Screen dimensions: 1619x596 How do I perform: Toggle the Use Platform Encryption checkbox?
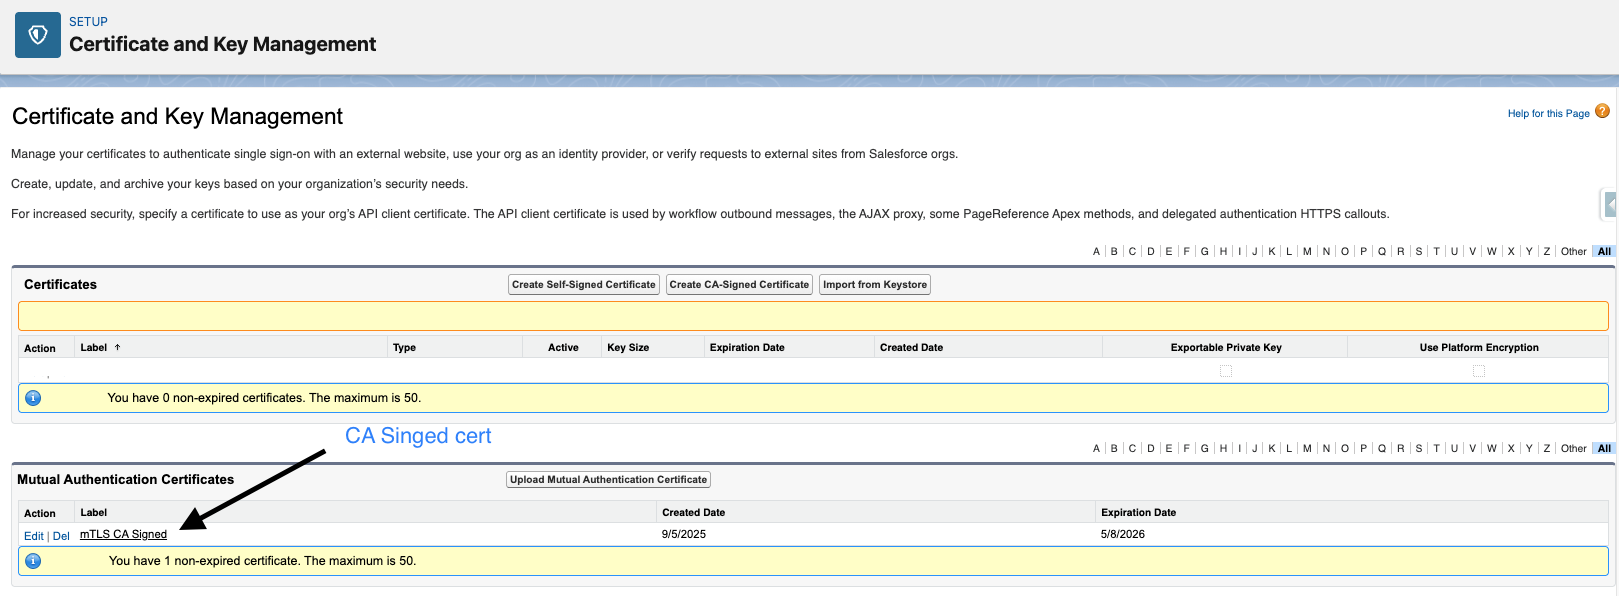point(1478,371)
